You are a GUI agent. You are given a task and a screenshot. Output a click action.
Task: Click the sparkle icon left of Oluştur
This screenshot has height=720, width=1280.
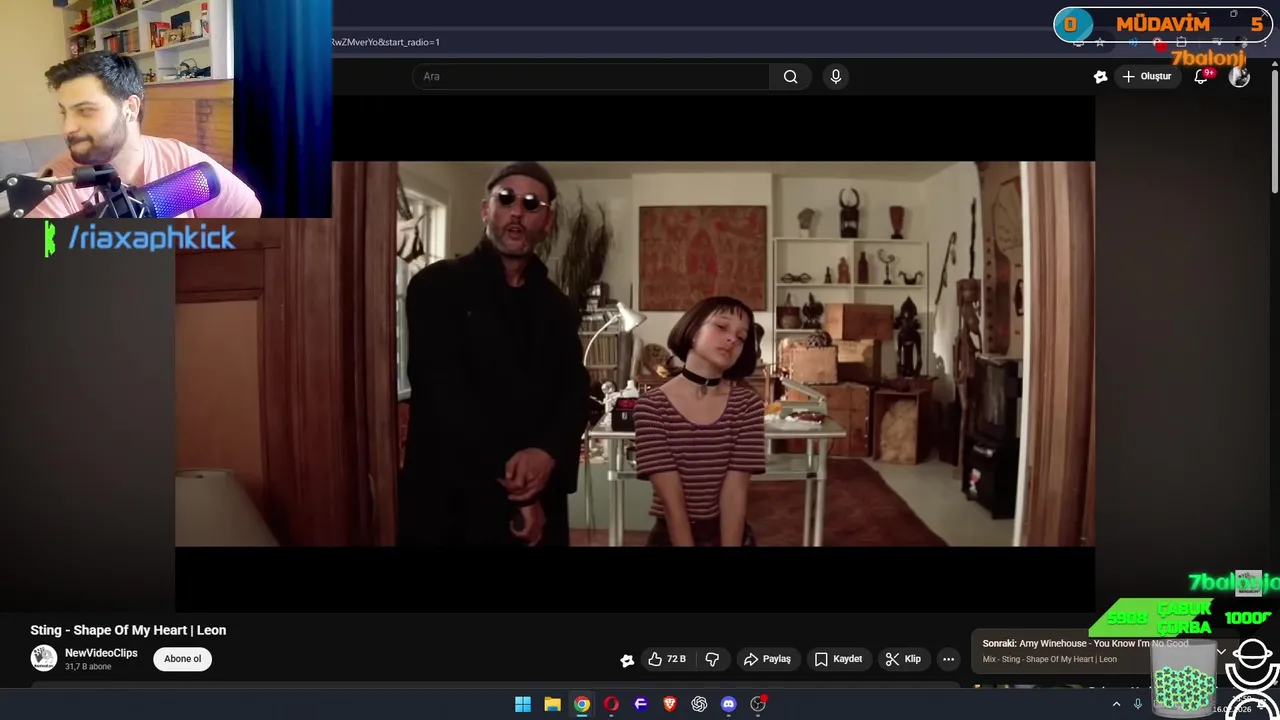pyautogui.click(x=1101, y=76)
